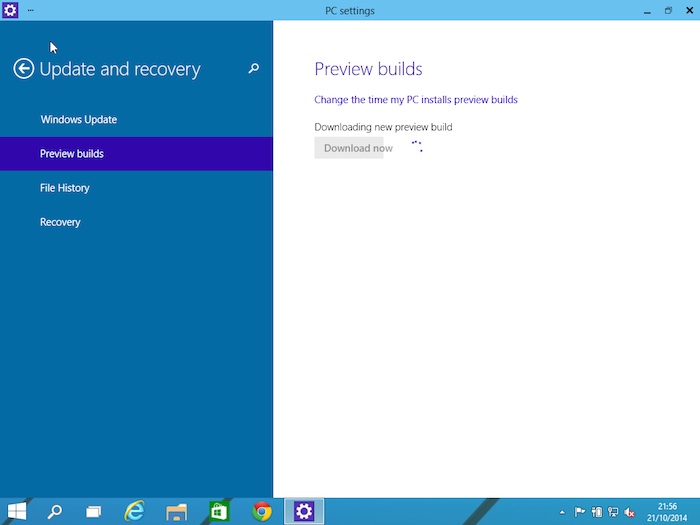Viewport: 700px width, 525px height.
Task: Open taskbar Search
Action: click(x=55, y=511)
